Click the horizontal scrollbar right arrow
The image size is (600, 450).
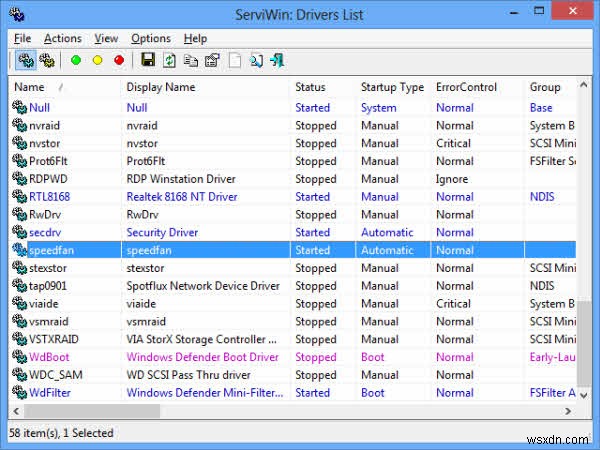coord(568,411)
